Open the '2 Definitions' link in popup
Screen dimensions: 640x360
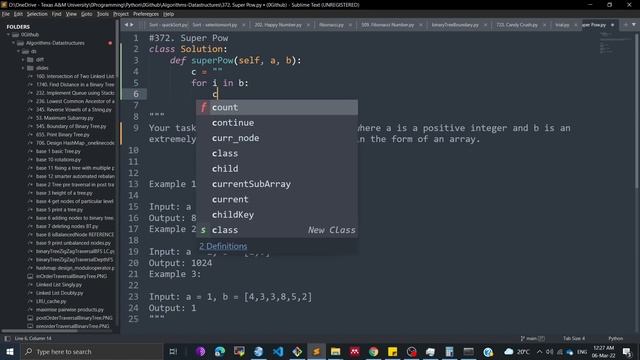coord(223,246)
